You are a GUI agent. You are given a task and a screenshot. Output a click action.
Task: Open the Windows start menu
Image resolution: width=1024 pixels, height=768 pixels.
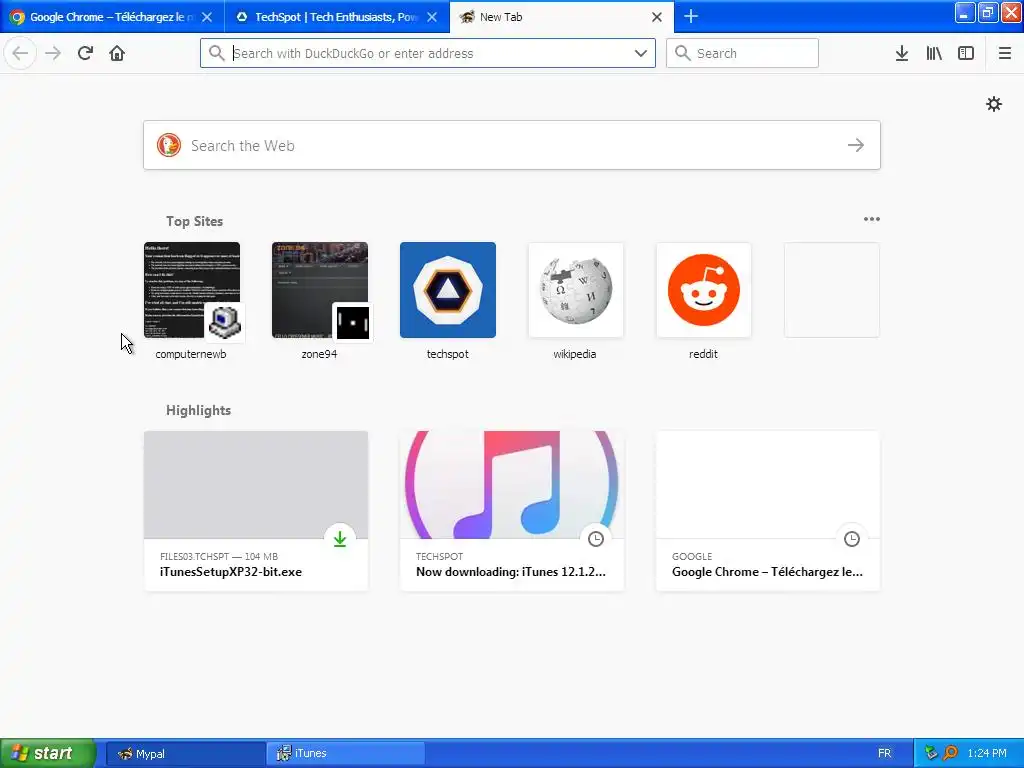47,753
